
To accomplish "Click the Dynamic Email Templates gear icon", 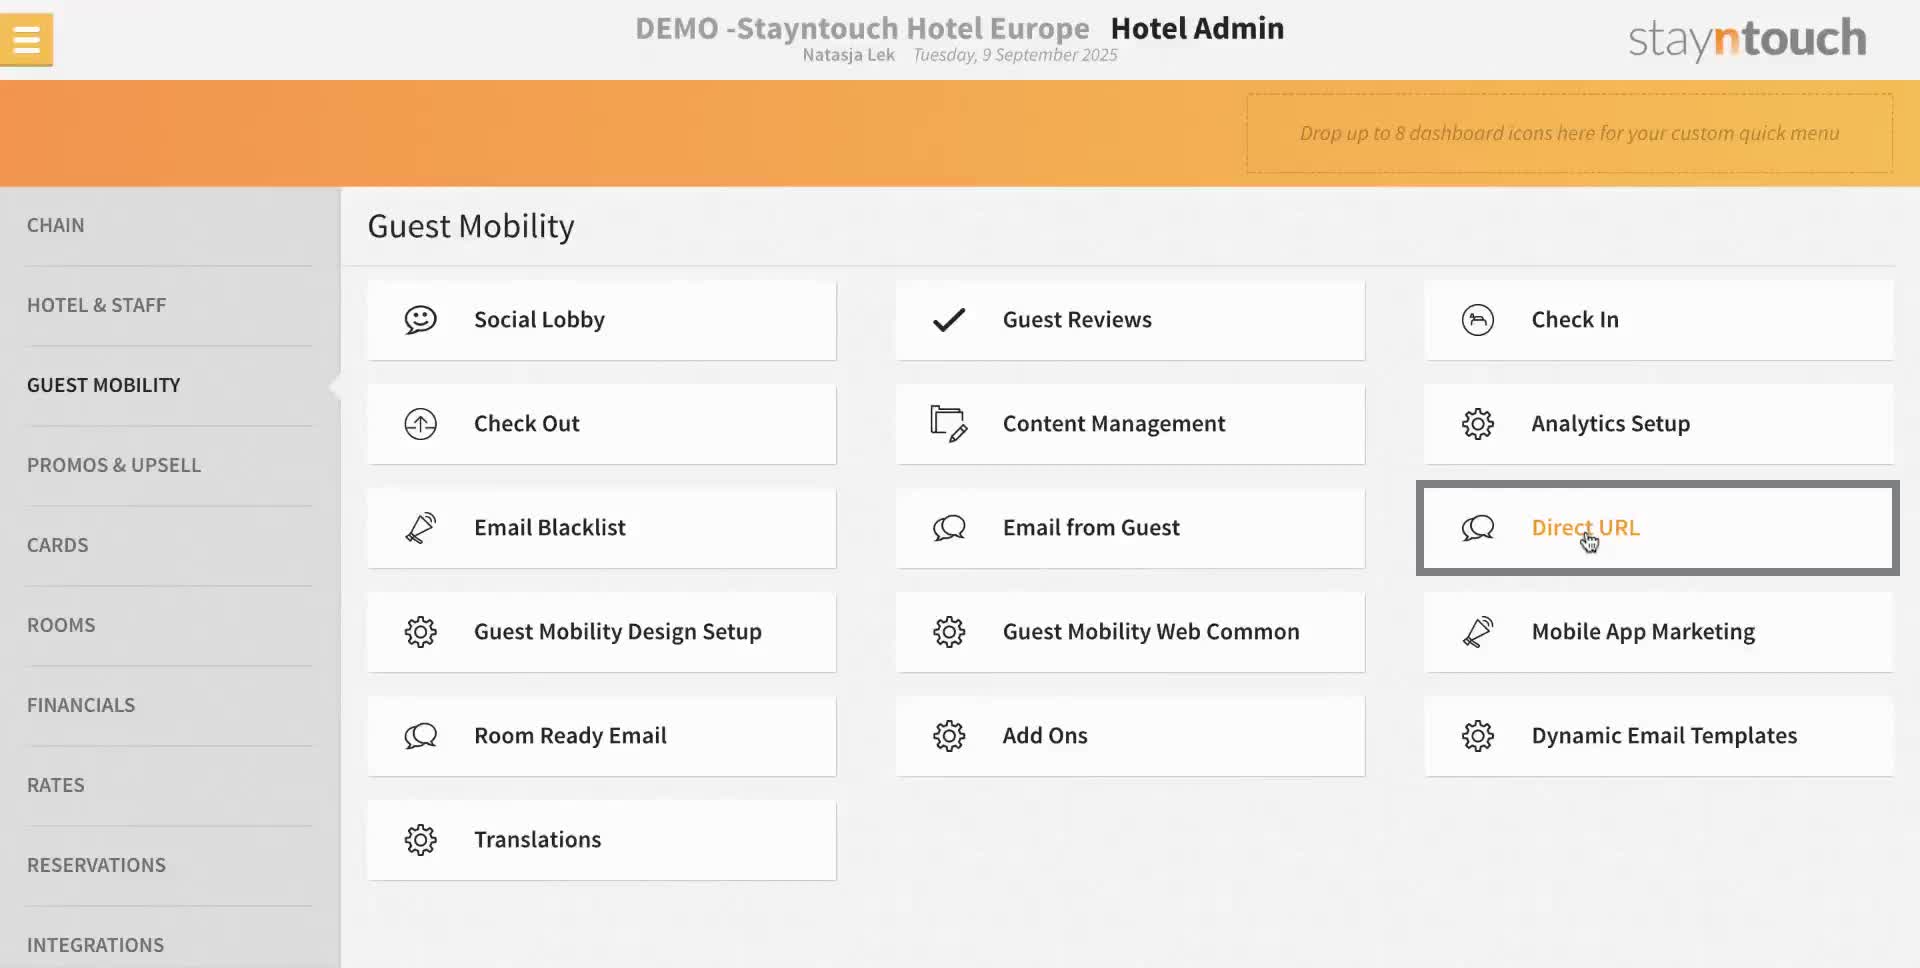I will click(x=1477, y=736).
